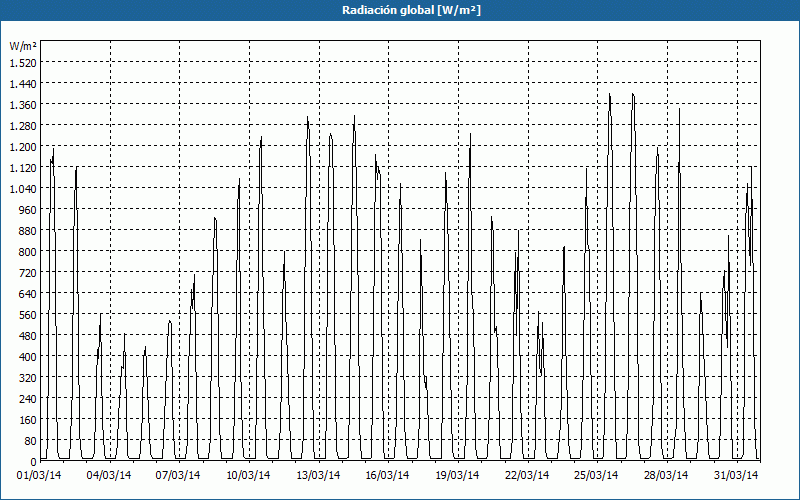
Task: Click the 1.040 y-axis label
Action: (23, 189)
